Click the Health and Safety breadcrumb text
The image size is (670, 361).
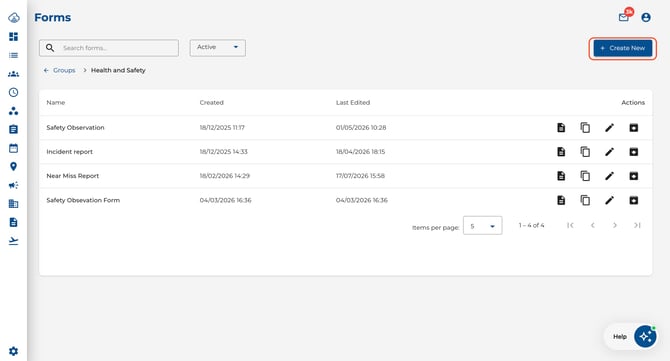pos(118,70)
